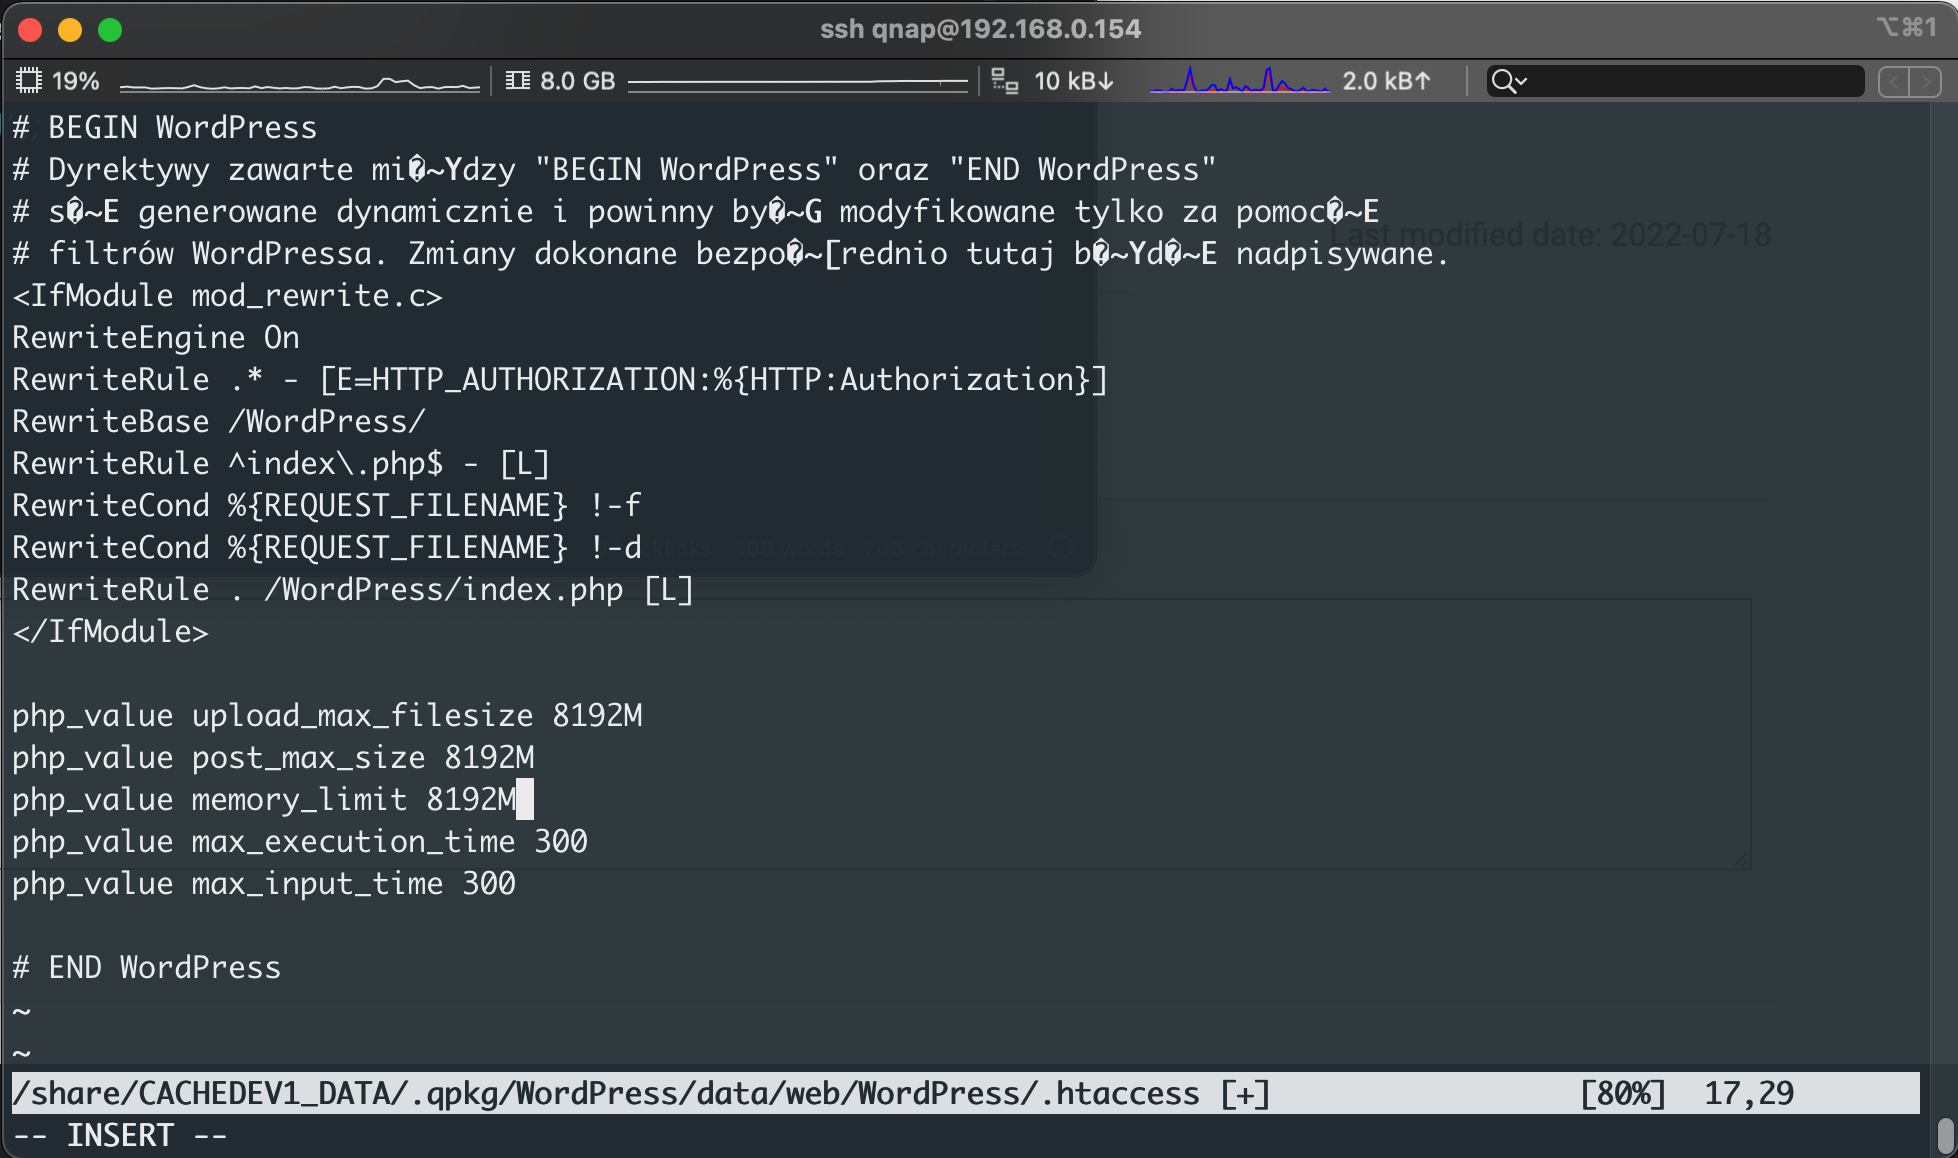Click the network throughput icon
The width and height of the screenshot is (1958, 1158).
(x=1004, y=81)
